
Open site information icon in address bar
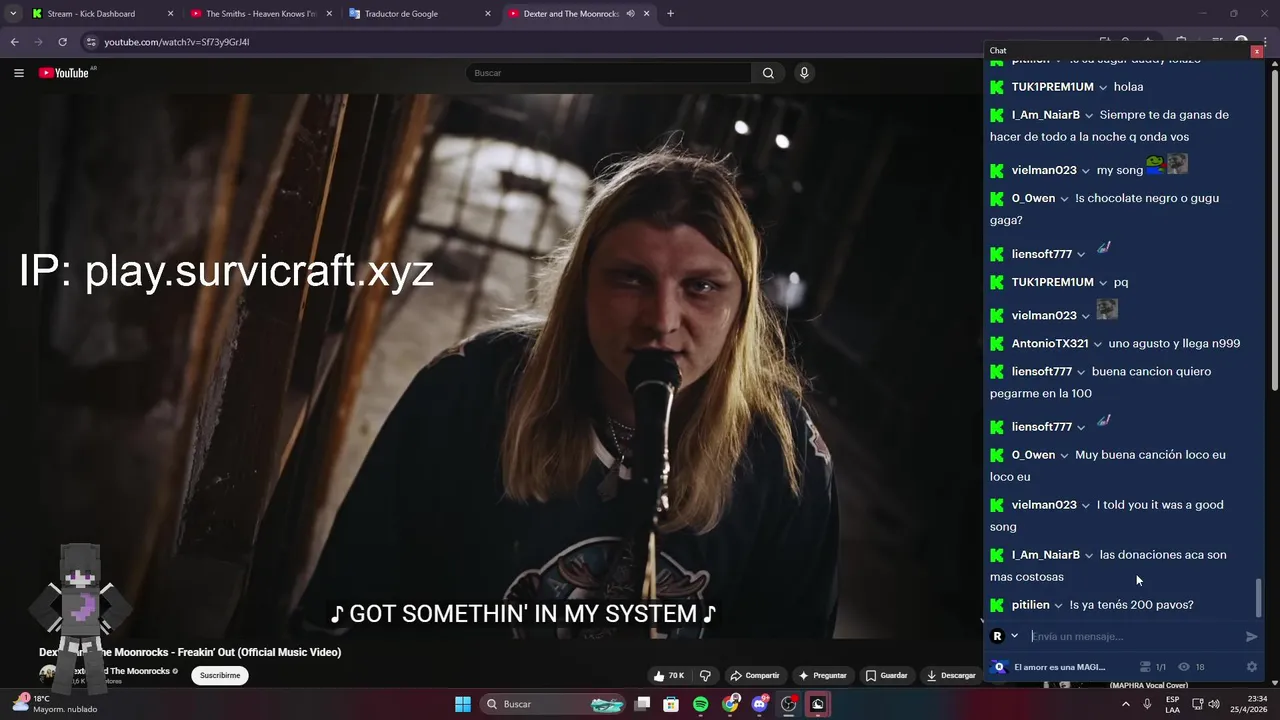(91, 42)
